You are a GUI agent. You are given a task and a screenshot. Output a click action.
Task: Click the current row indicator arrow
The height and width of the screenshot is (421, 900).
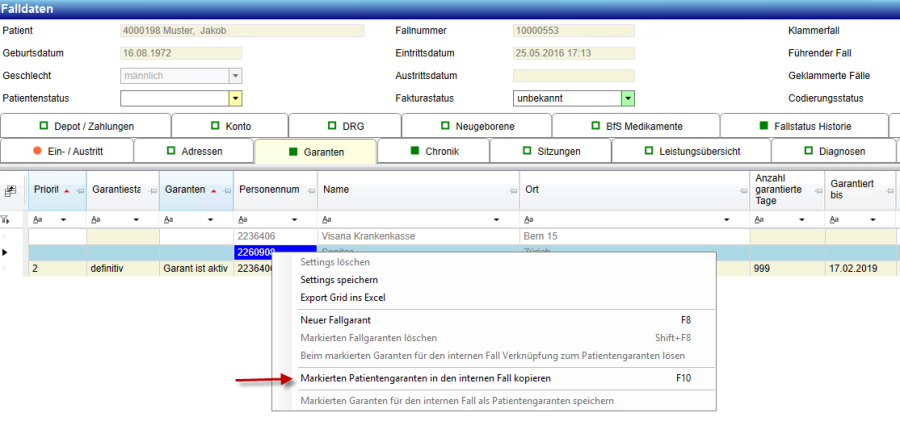click(x=7, y=252)
